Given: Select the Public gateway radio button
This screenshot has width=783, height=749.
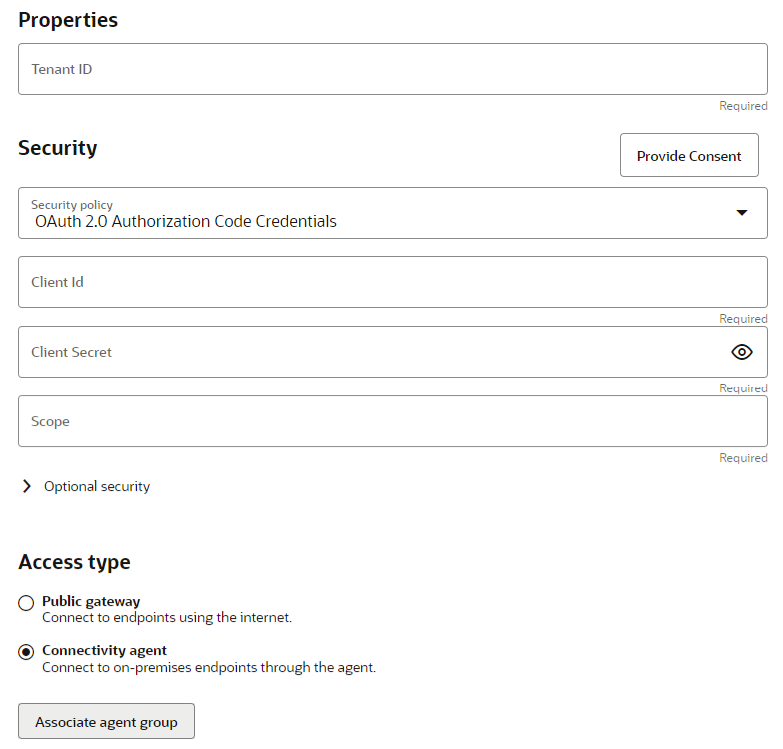Looking at the screenshot, I should (26, 603).
